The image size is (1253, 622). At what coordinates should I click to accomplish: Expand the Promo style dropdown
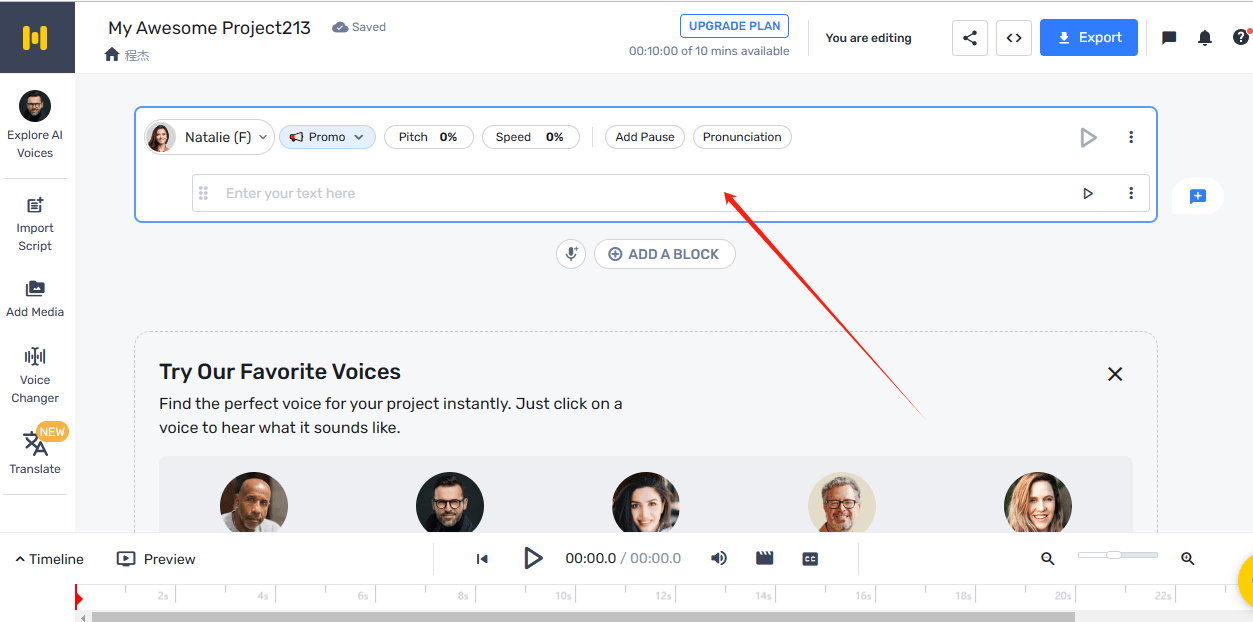(x=327, y=137)
